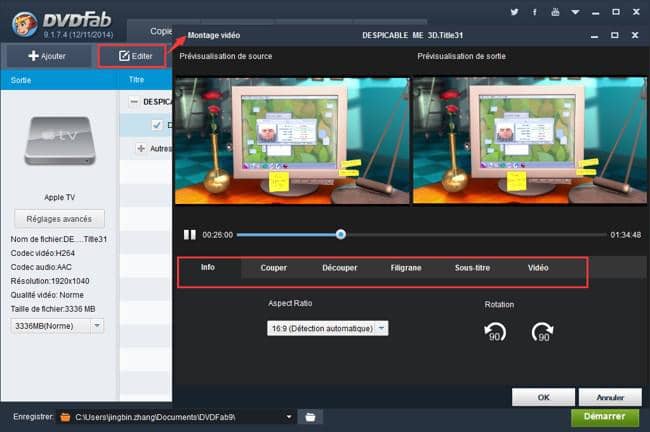650x432 pixels.
Task: Click the Résolution:1920x1040 text
Action: click(50, 281)
